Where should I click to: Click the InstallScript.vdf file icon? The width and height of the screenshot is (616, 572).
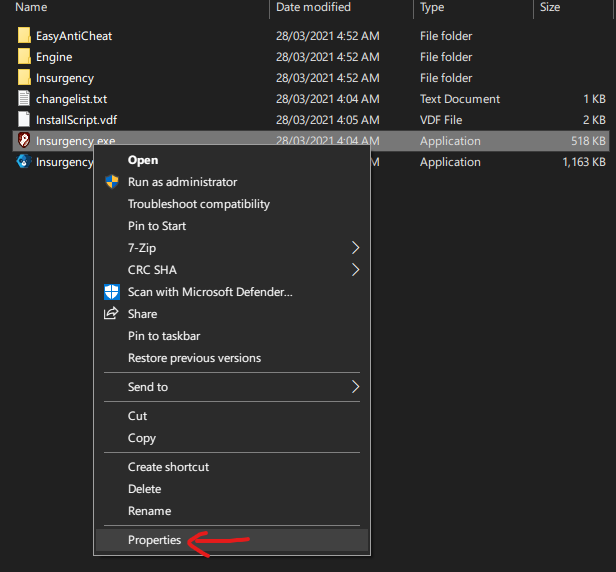[24, 120]
